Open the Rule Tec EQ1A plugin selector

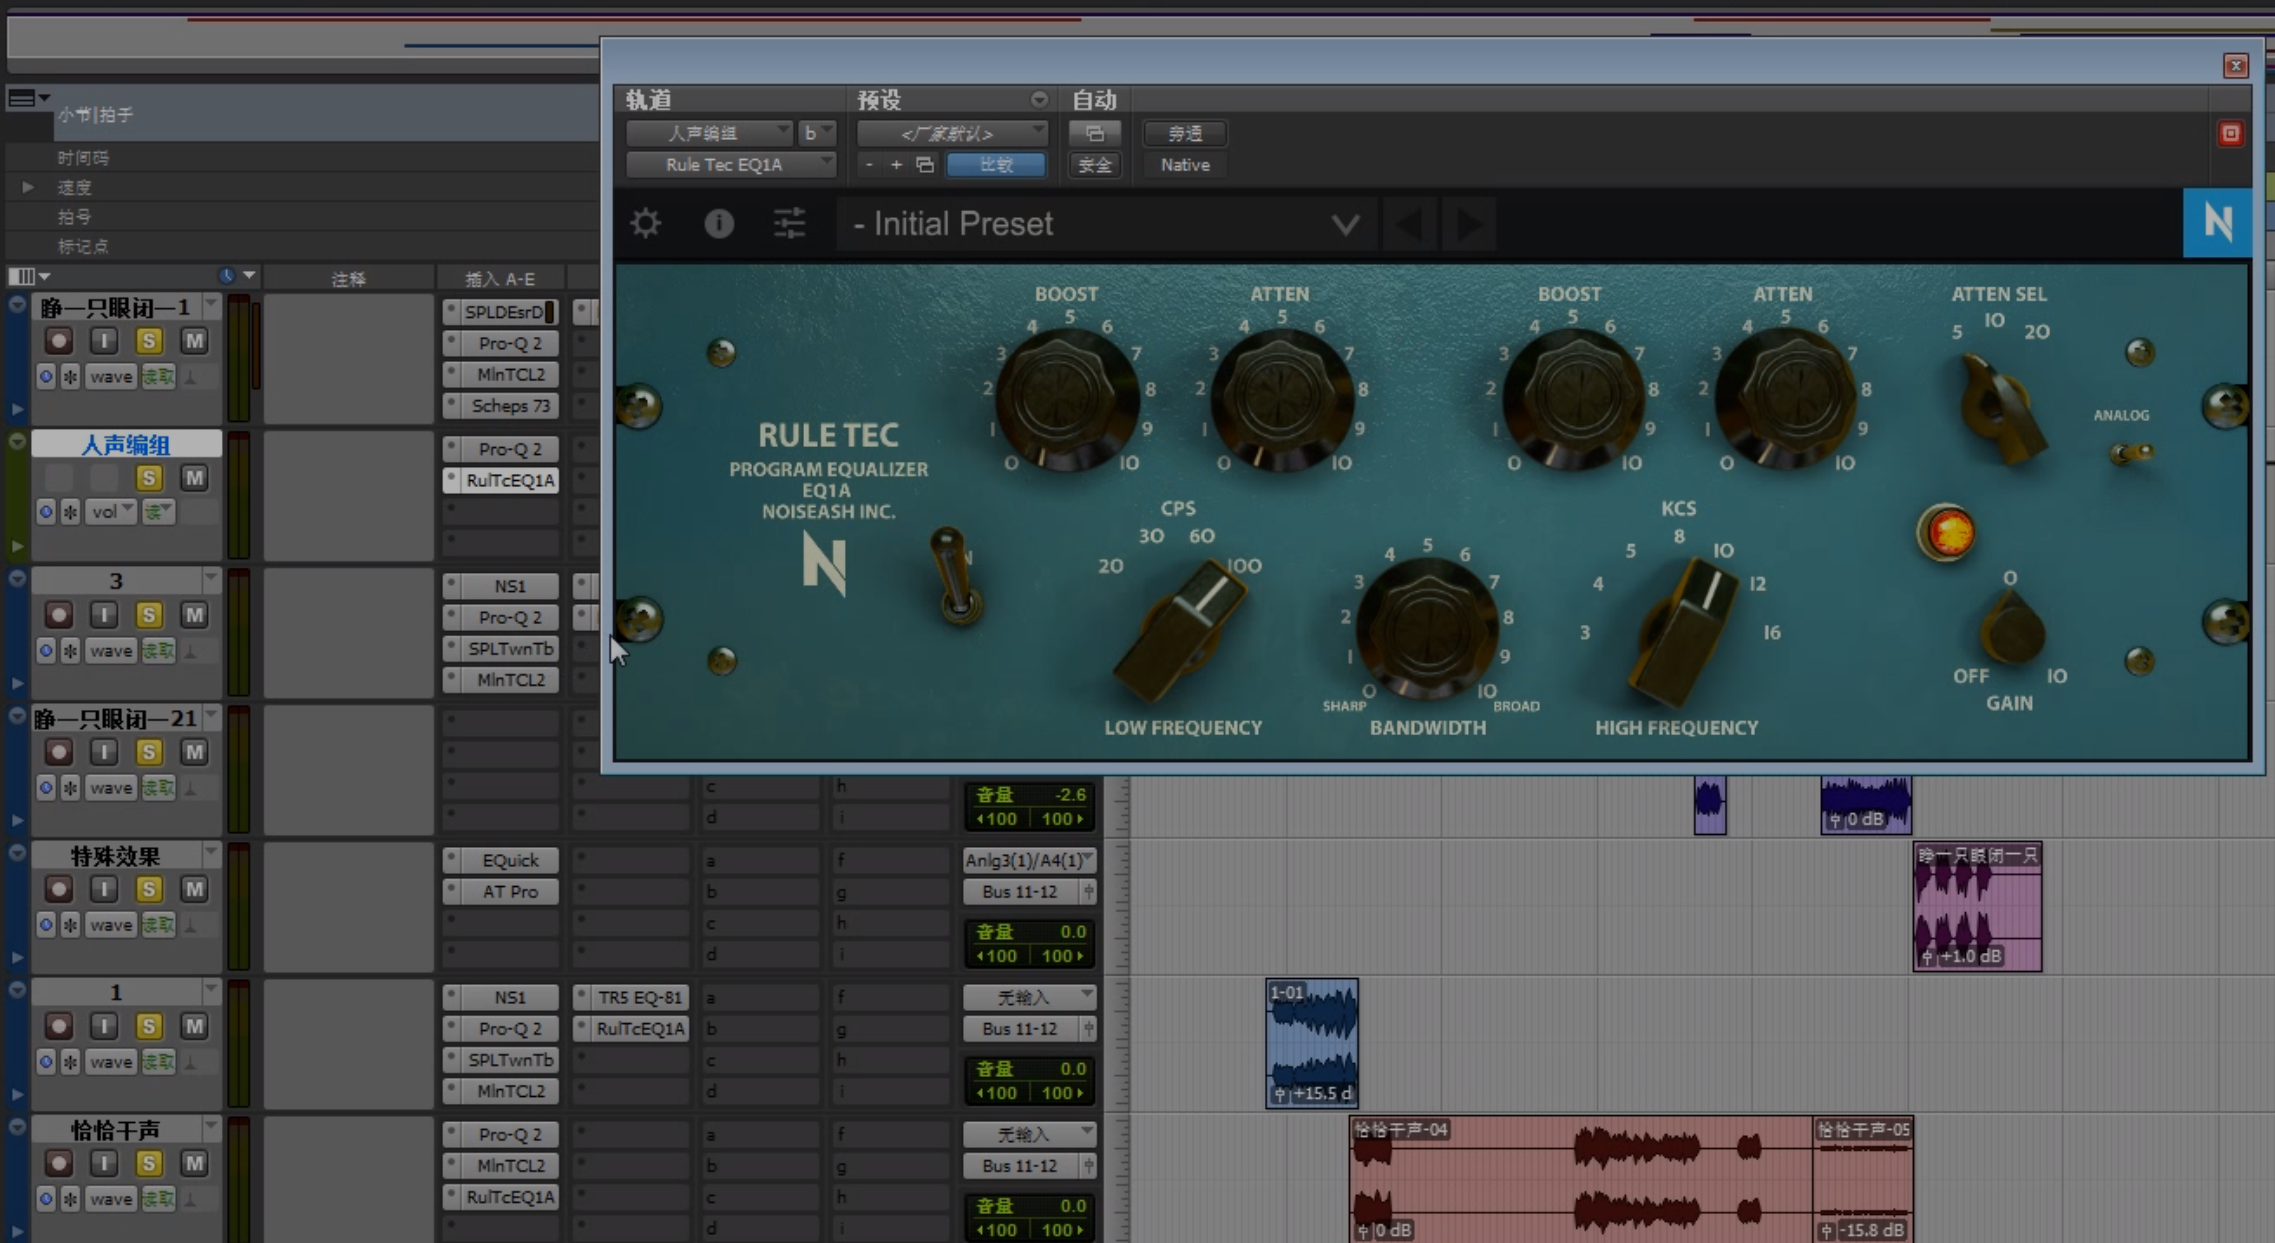(731, 165)
